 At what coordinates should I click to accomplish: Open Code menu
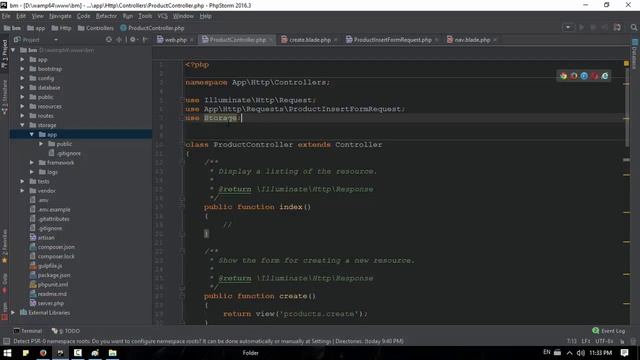click(83, 16)
